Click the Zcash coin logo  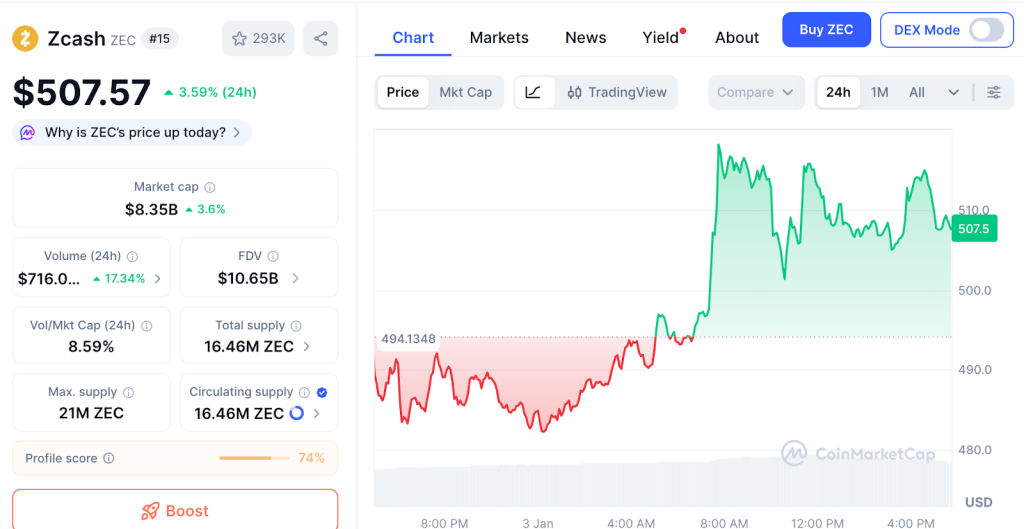coord(25,39)
